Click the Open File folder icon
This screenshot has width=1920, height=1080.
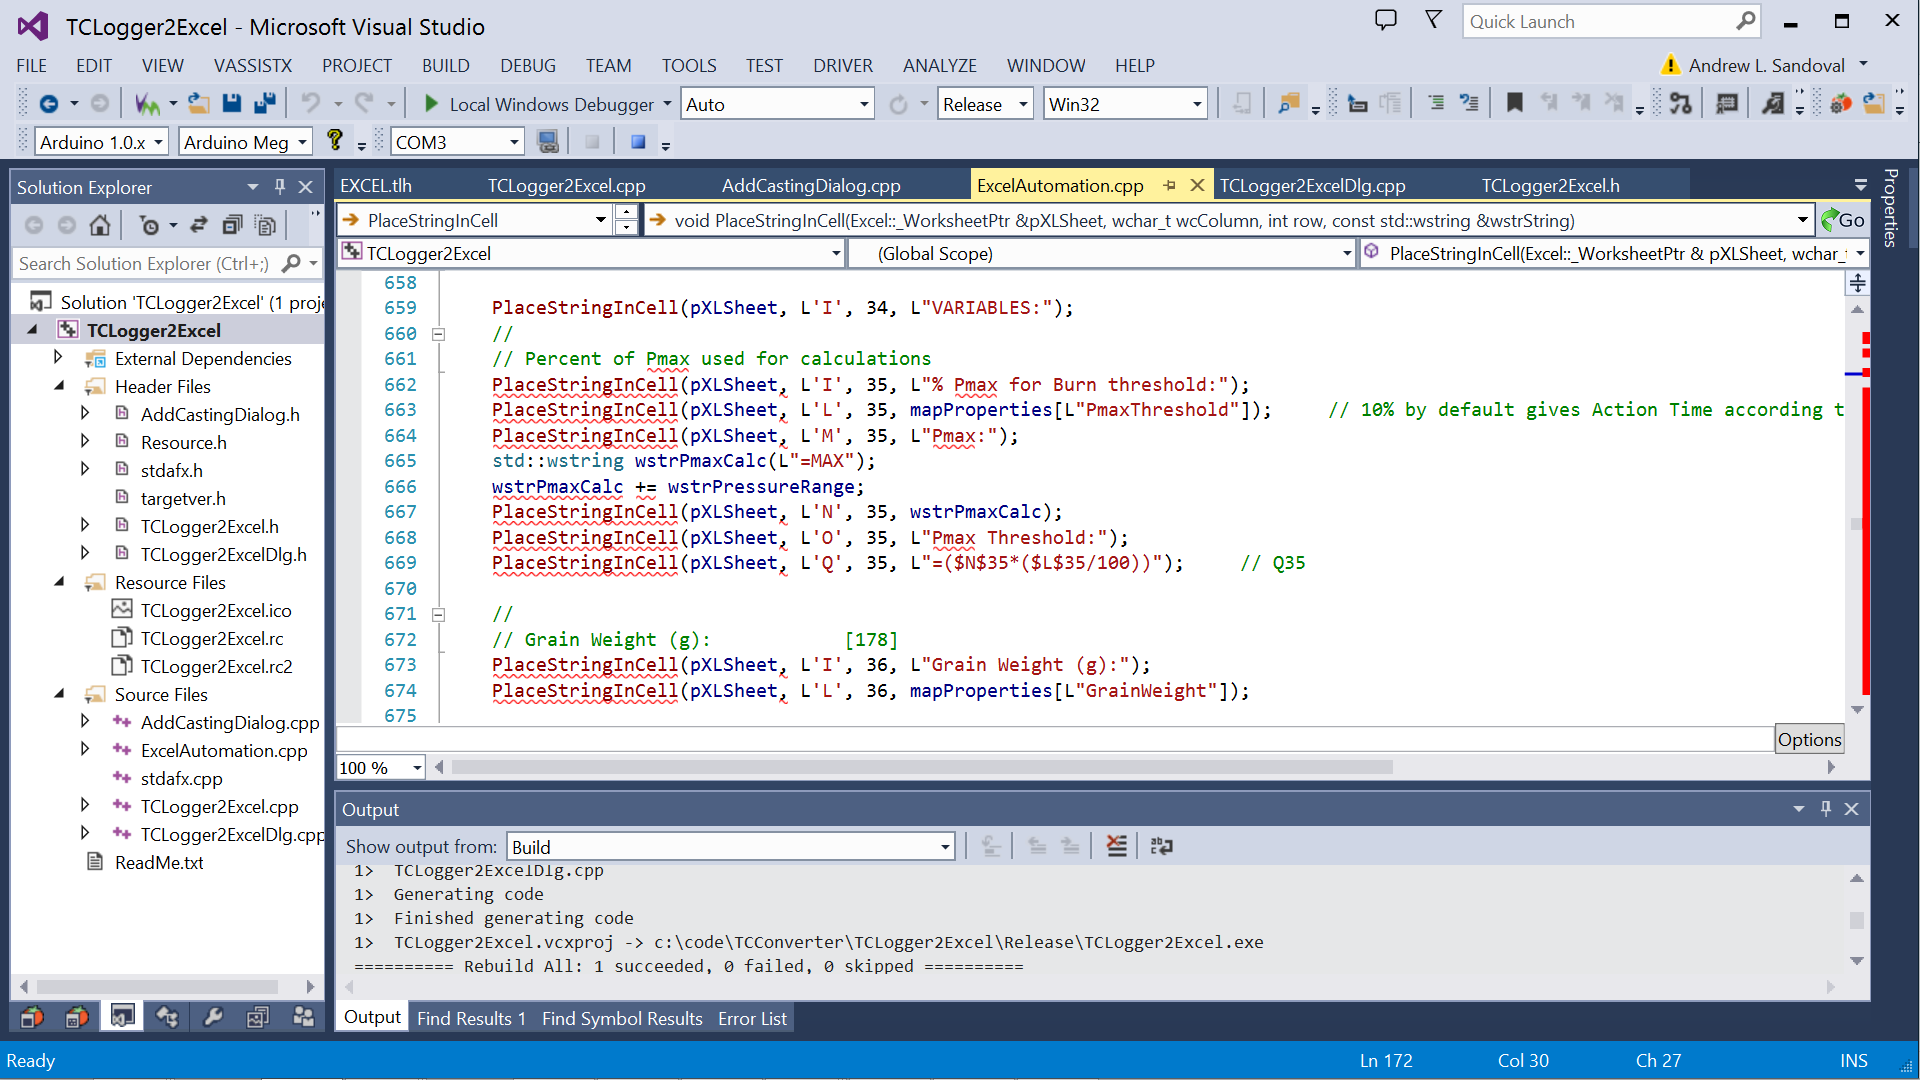pyautogui.click(x=199, y=103)
